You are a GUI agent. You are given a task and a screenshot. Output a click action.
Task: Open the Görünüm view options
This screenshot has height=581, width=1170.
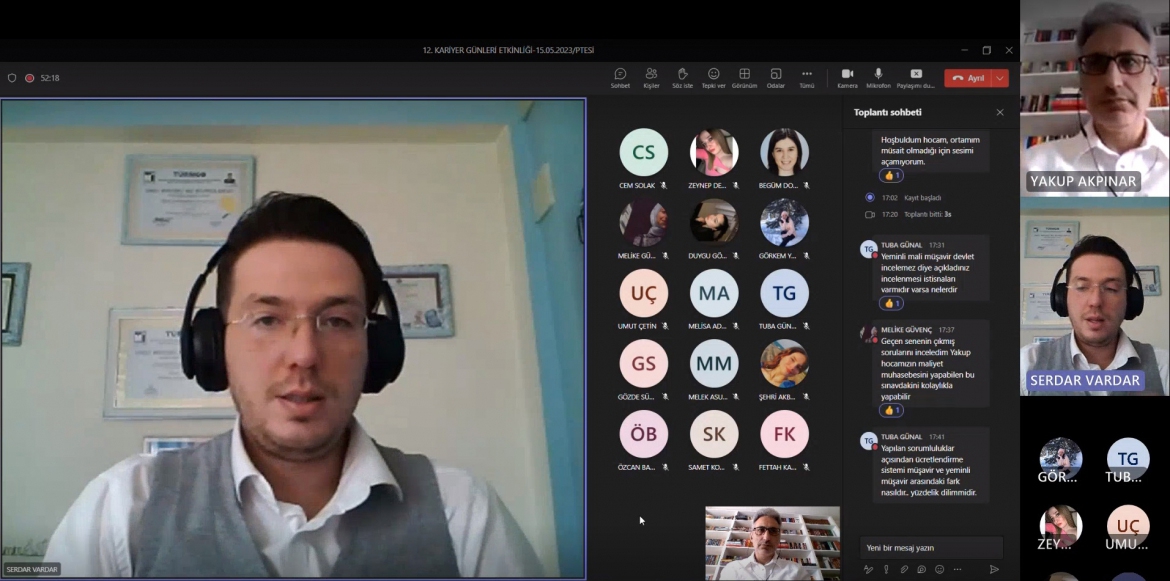pos(744,78)
